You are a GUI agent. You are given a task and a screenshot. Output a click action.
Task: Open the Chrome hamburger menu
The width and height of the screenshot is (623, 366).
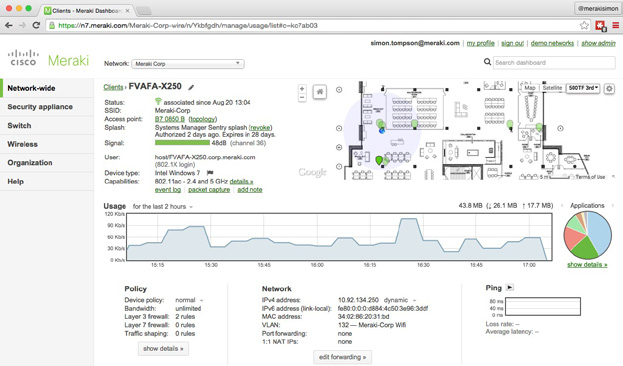[x=615, y=25]
